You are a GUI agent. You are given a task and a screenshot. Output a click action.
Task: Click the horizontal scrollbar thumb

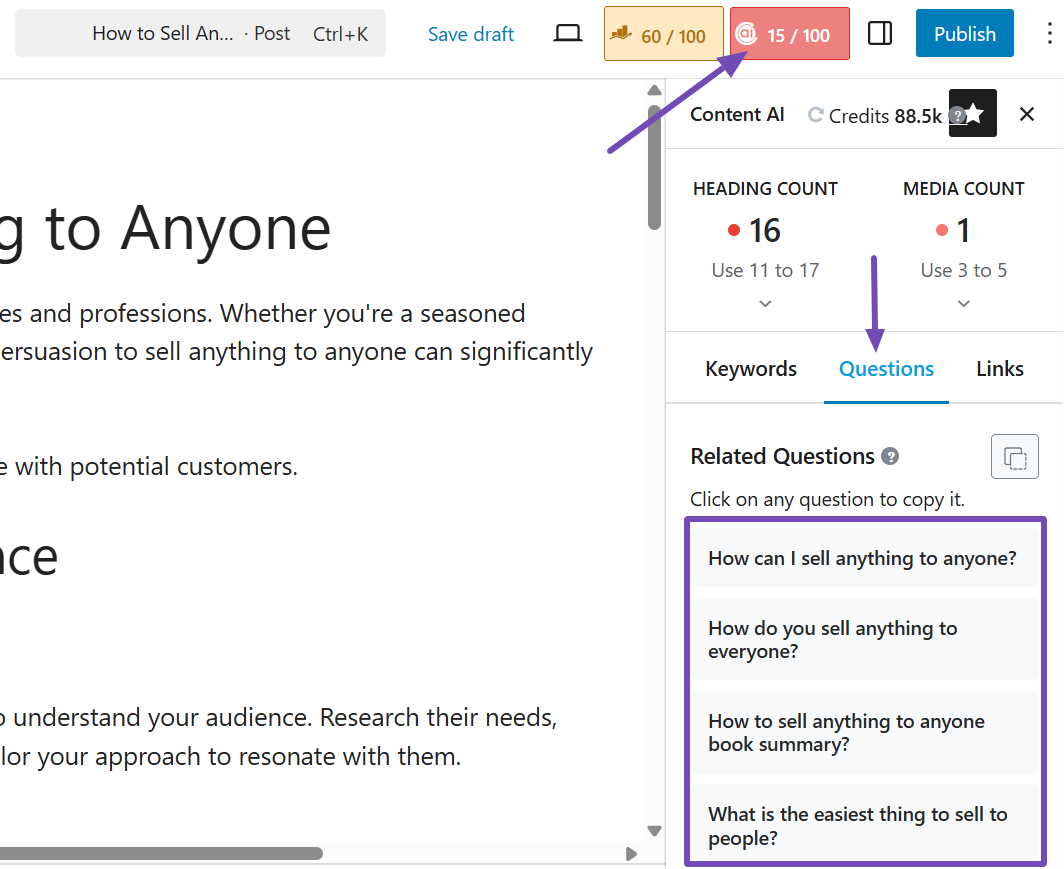point(160,853)
